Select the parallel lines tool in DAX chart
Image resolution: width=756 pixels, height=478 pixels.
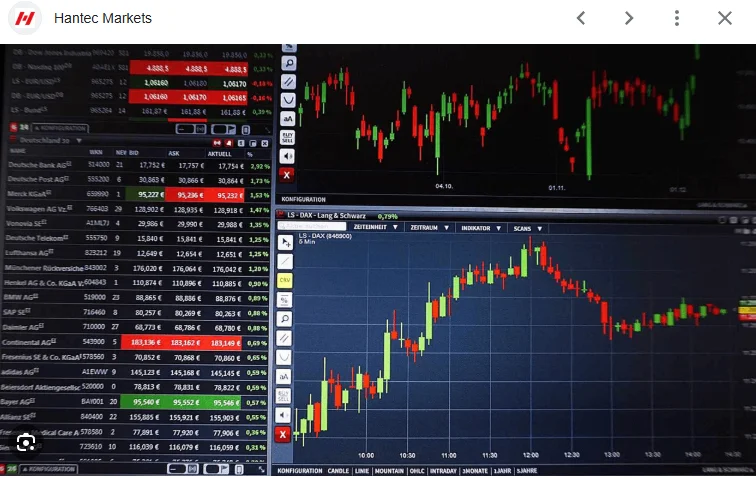[284, 338]
